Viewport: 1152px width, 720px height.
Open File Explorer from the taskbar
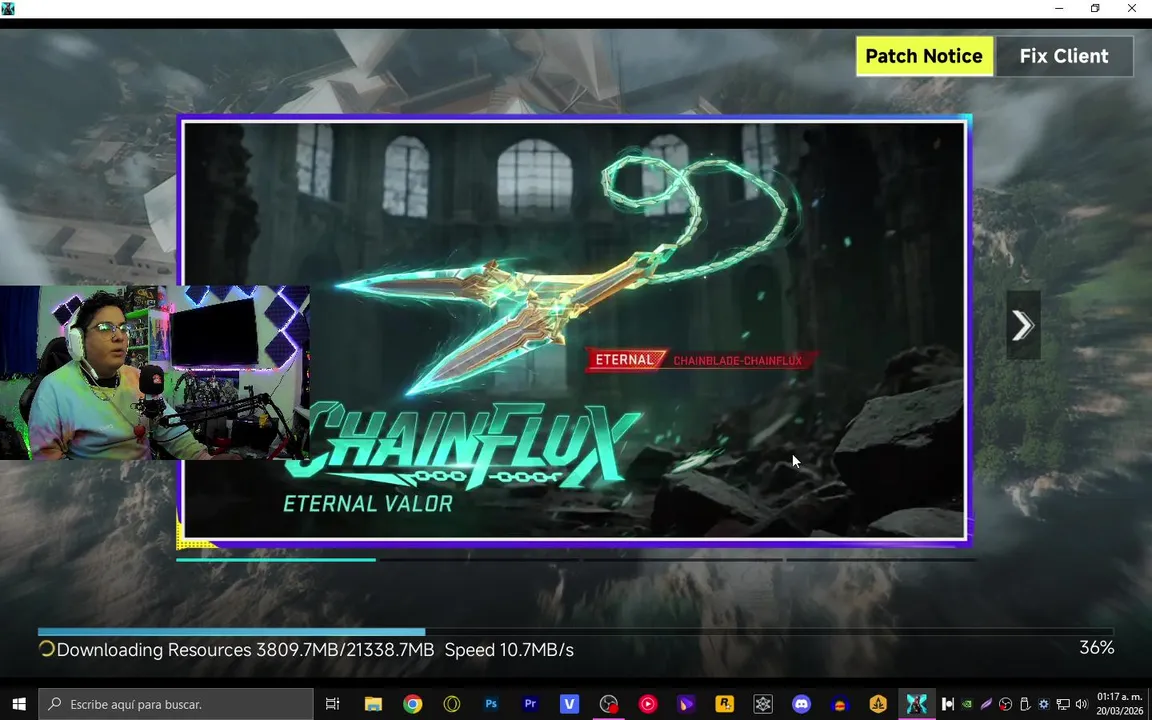pos(373,704)
